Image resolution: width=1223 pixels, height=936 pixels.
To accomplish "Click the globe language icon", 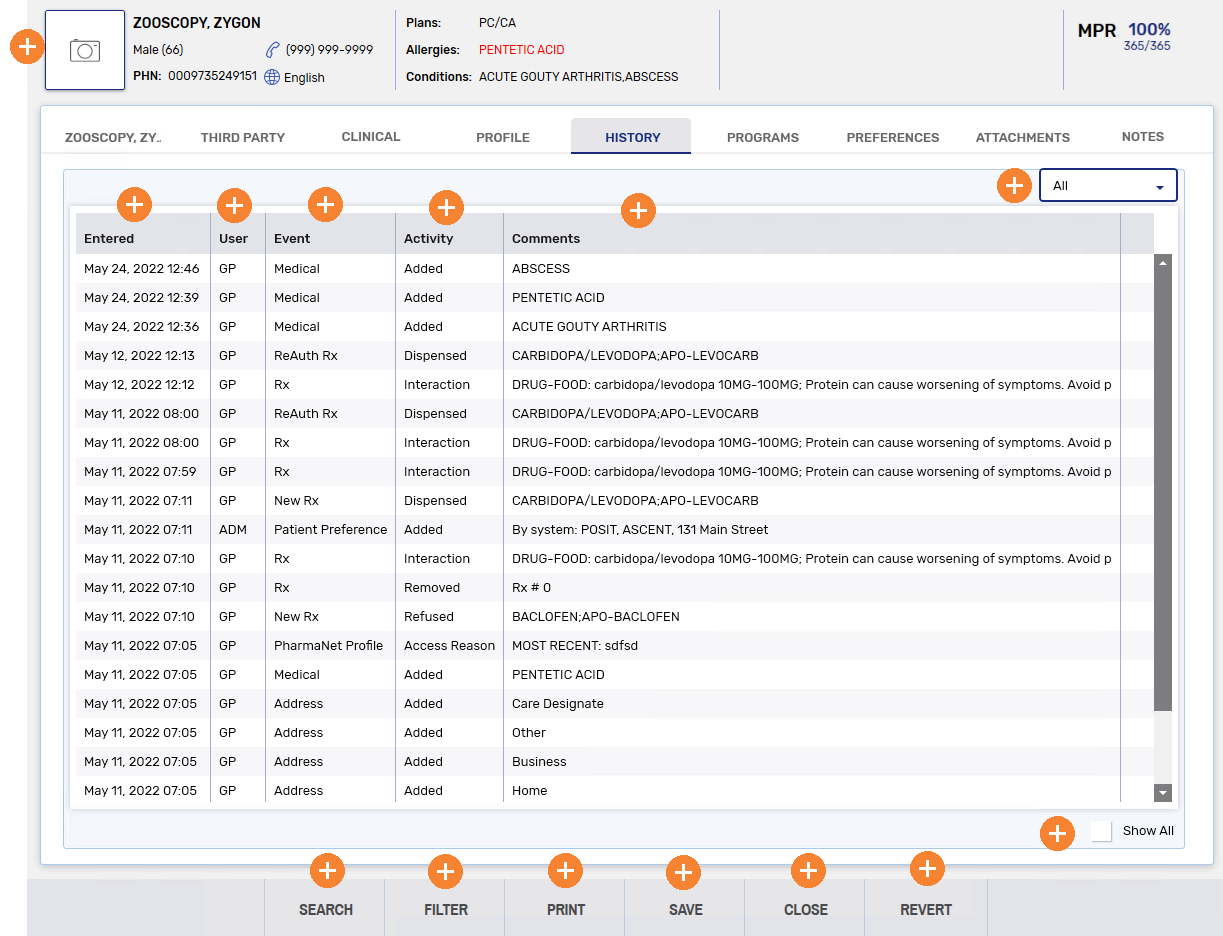I will point(272,77).
